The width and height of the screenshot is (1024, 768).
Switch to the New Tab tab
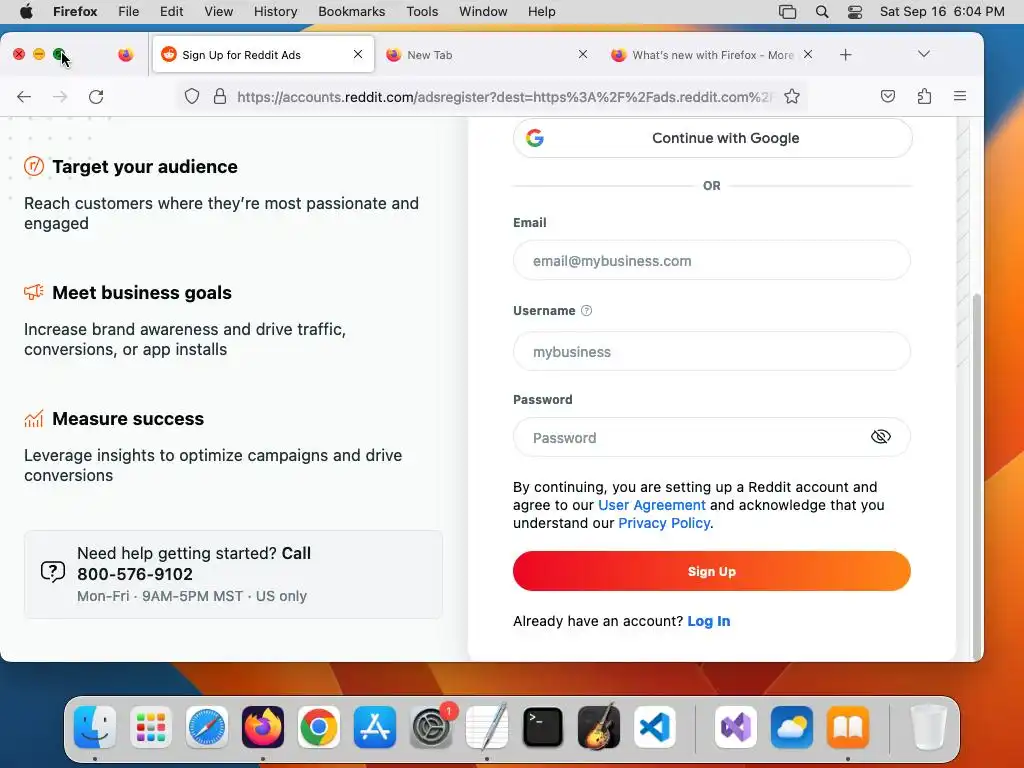click(x=487, y=55)
